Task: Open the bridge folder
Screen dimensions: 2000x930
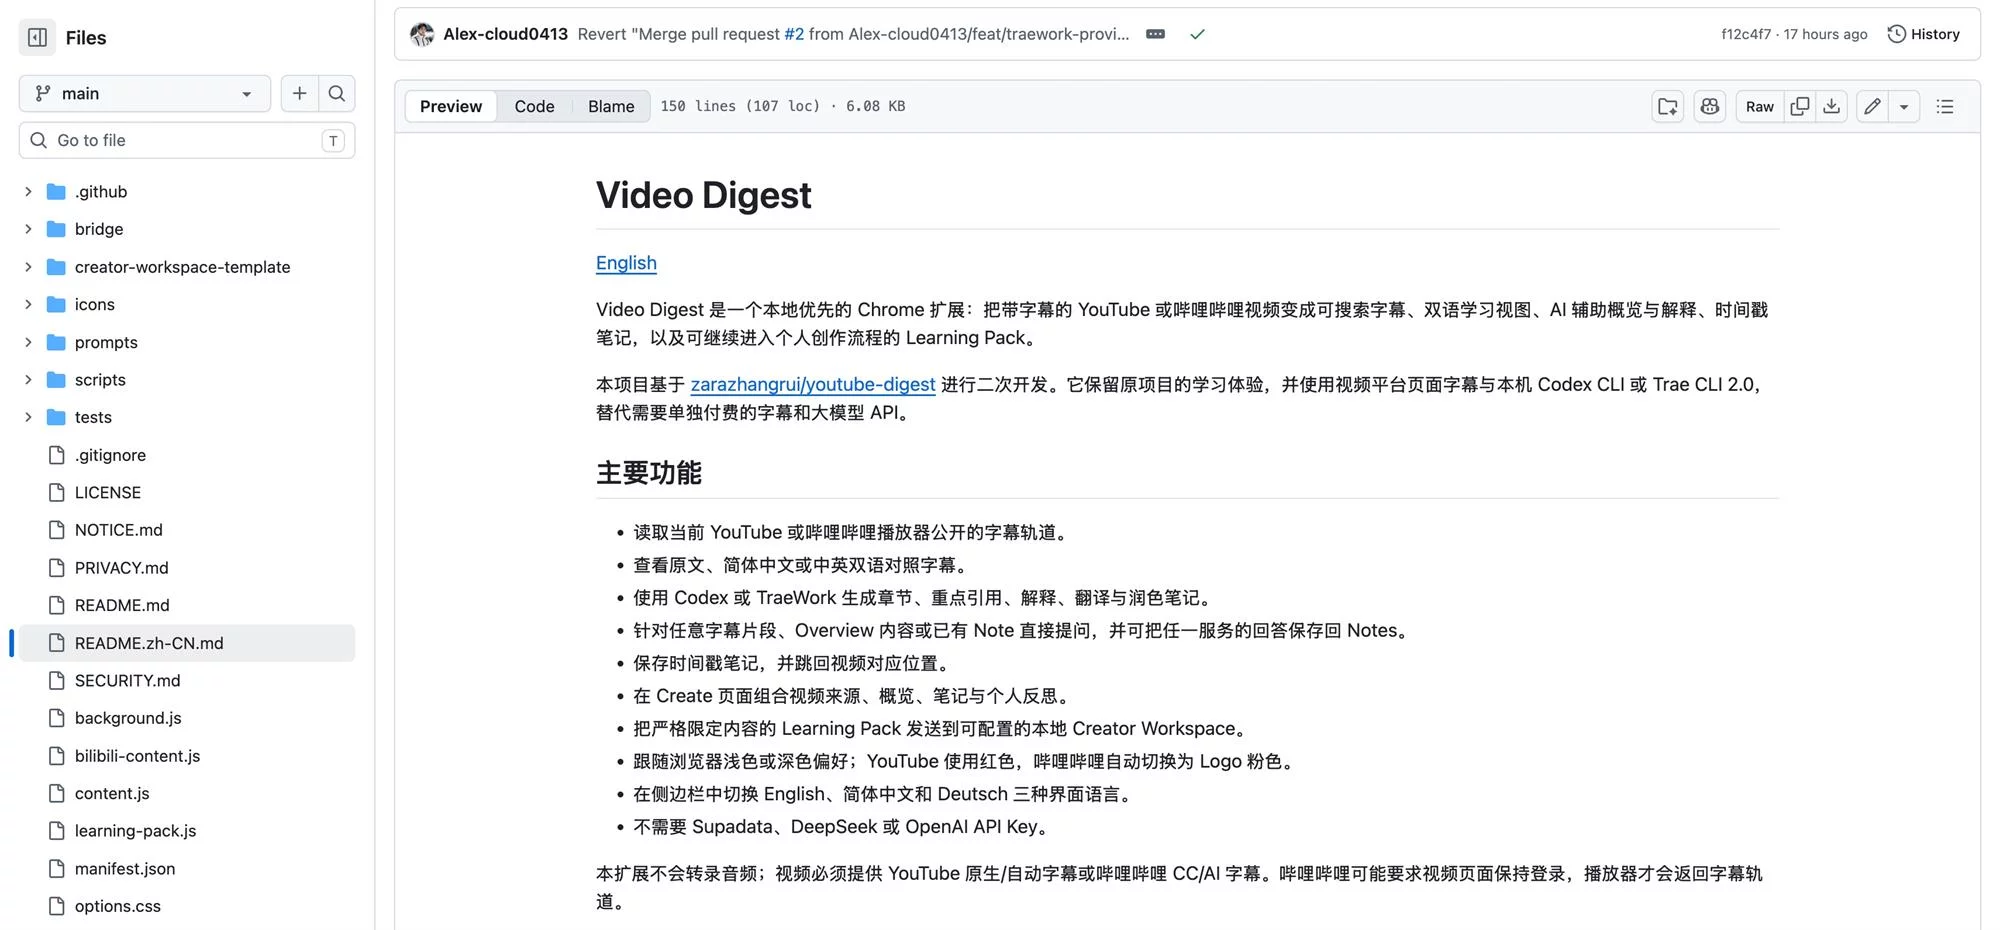Action: [x=99, y=229]
